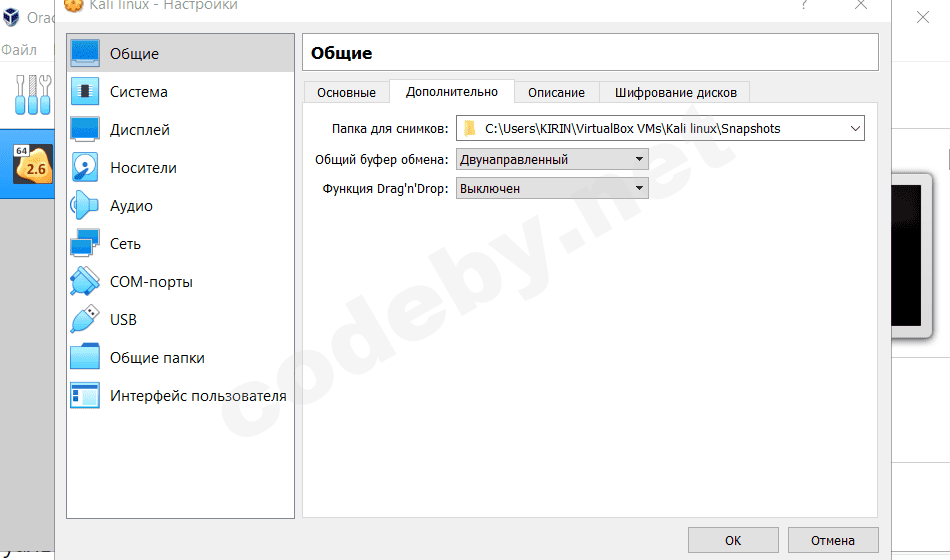Click the tools icon in VirtualBox Manager window

point(33,95)
